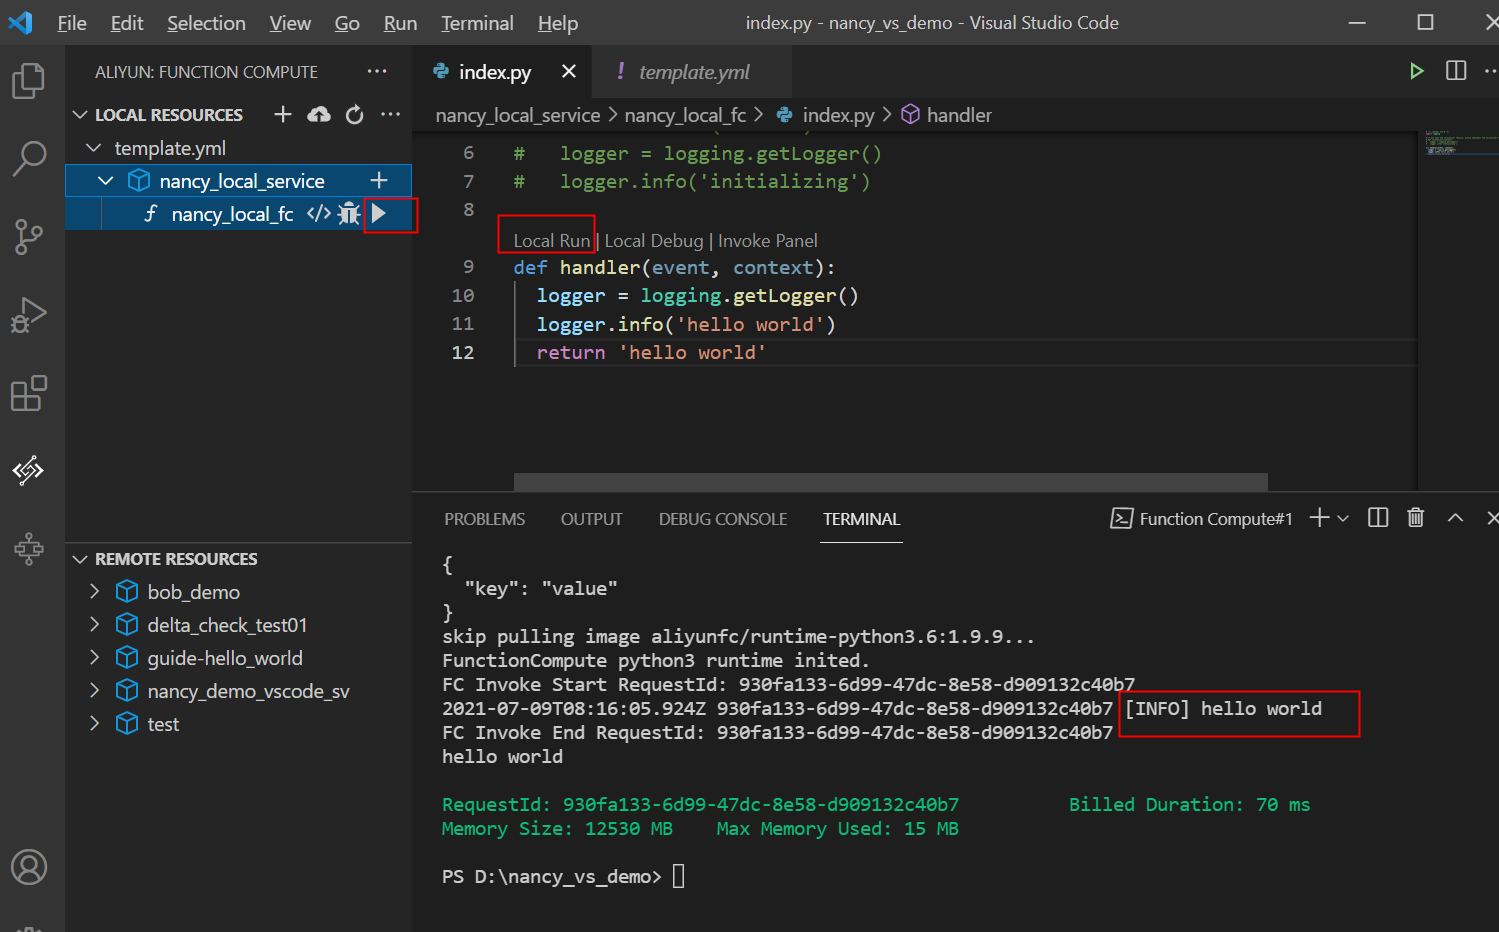The width and height of the screenshot is (1499, 932).
Task: Open the Edit menu
Action: [127, 23]
